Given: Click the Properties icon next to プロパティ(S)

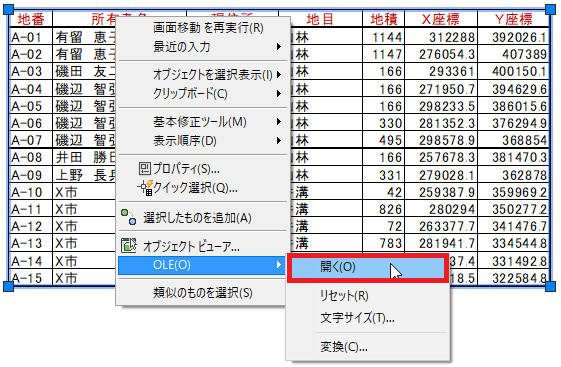Looking at the screenshot, I should pyautogui.click(x=145, y=168).
